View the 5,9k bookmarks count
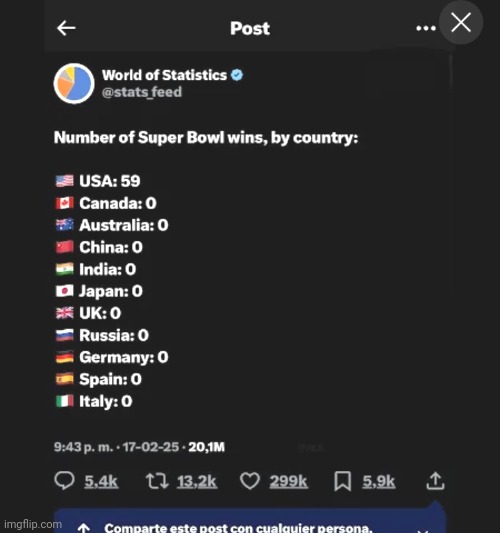500x533 pixels. pyautogui.click(x=379, y=481)
